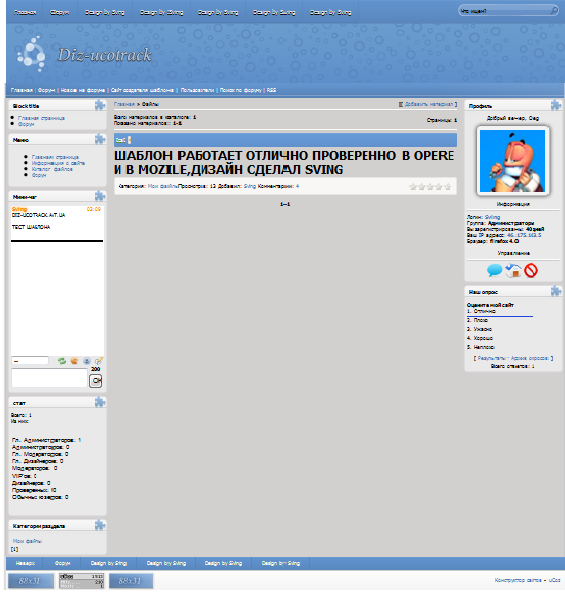Click the puzzle icon on Профиль block
The height and width of the screenshot is (595, 565).
point(556,105)
